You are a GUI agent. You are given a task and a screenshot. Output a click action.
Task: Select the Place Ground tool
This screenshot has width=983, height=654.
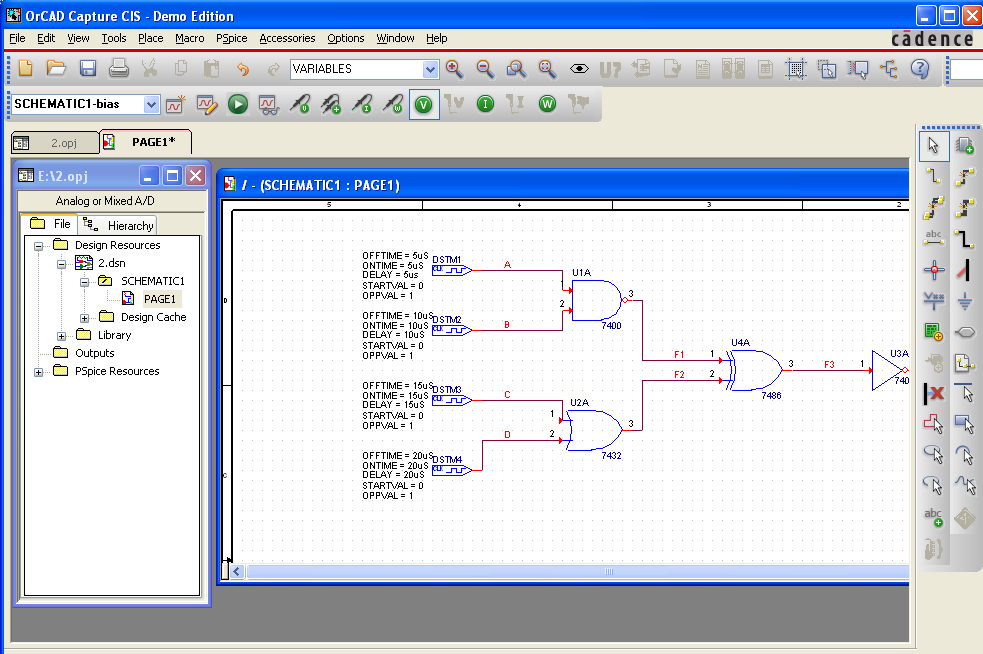pos(965,300)
